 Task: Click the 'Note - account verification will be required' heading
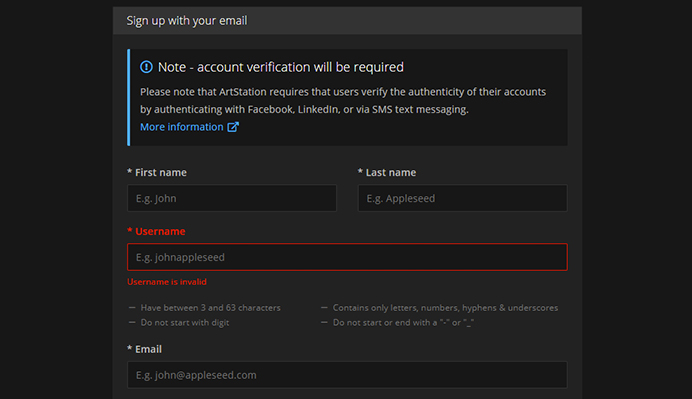coord(281,67)
